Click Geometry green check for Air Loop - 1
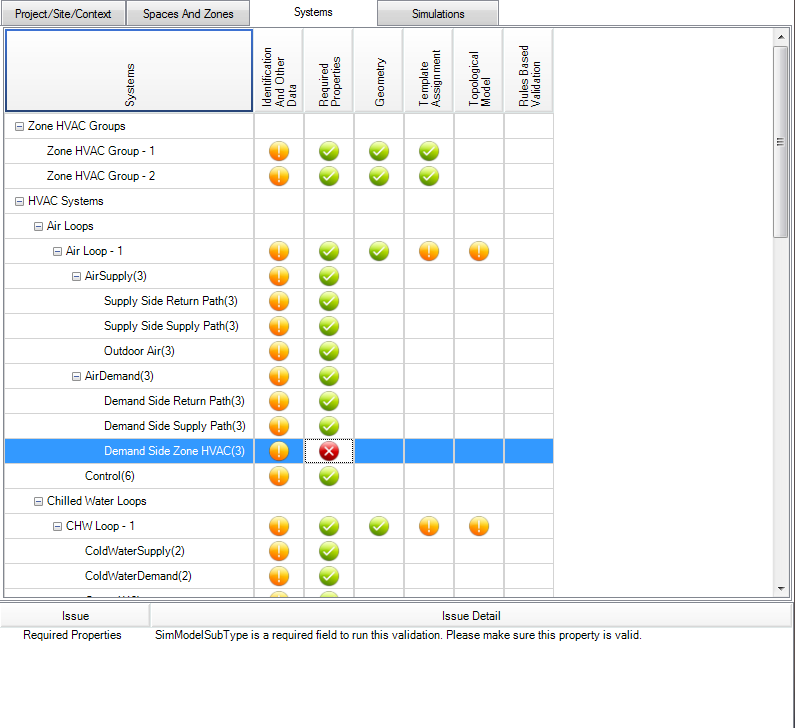Viewport: 795px width, 728px height. [379, 251]
